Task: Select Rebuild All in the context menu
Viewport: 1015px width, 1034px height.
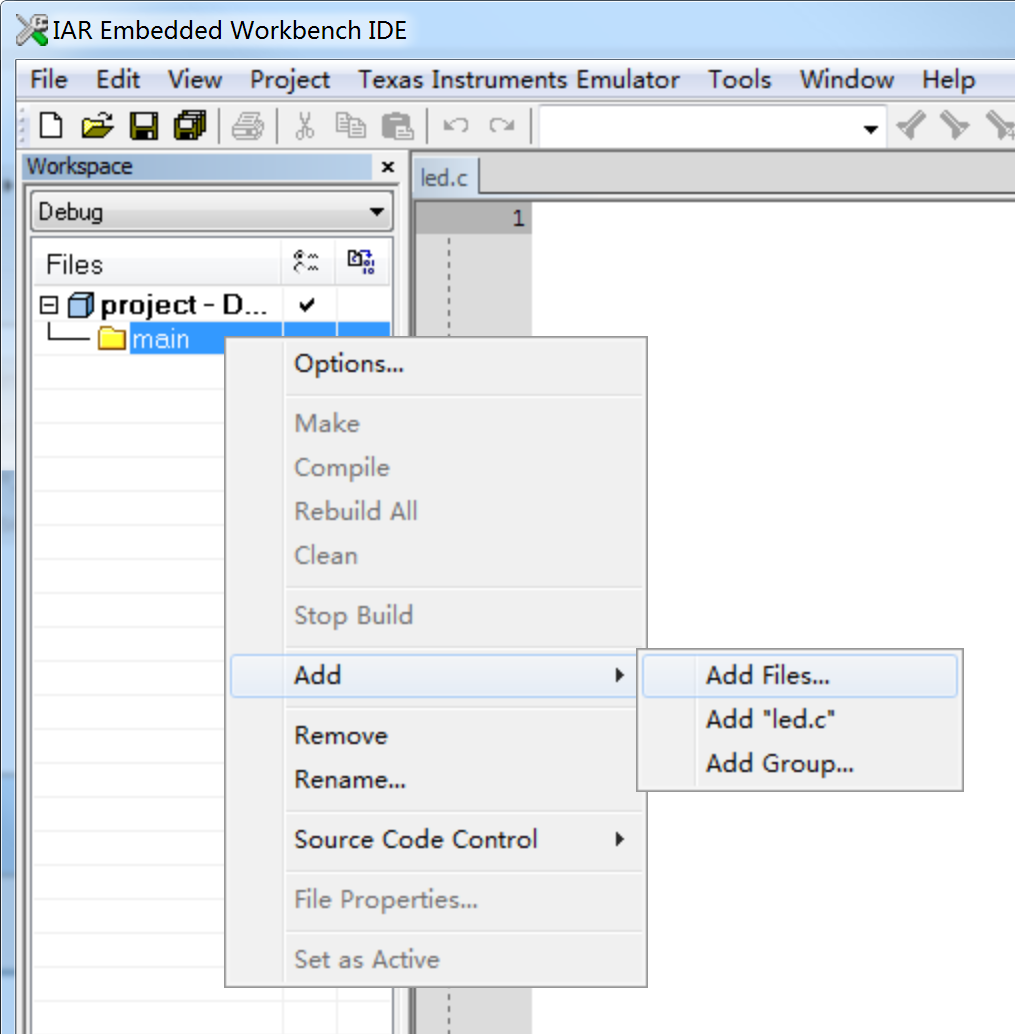Action: (x=435, y=511)
